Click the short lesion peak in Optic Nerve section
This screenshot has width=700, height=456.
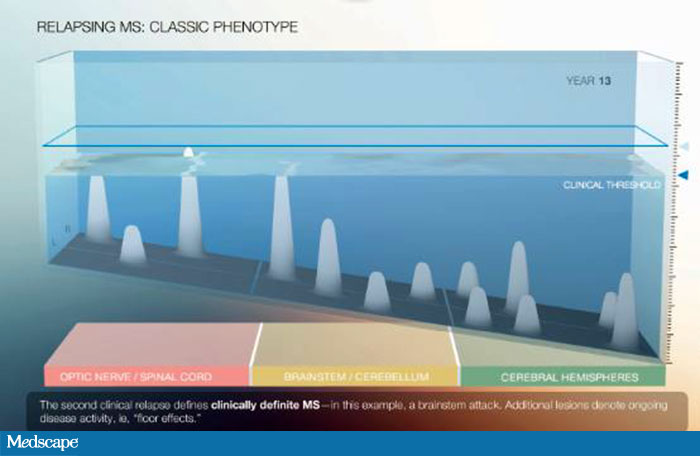point(132,246)
